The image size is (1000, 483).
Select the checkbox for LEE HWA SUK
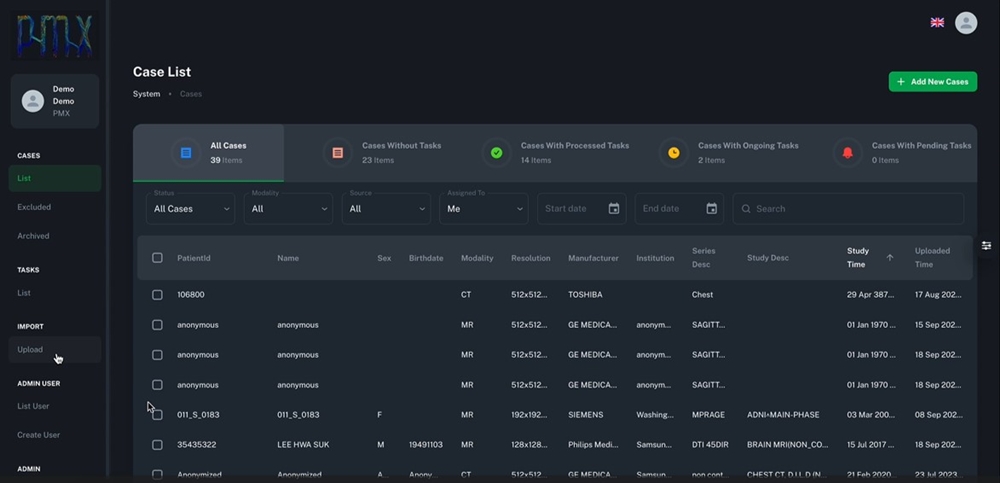point(157,445)
